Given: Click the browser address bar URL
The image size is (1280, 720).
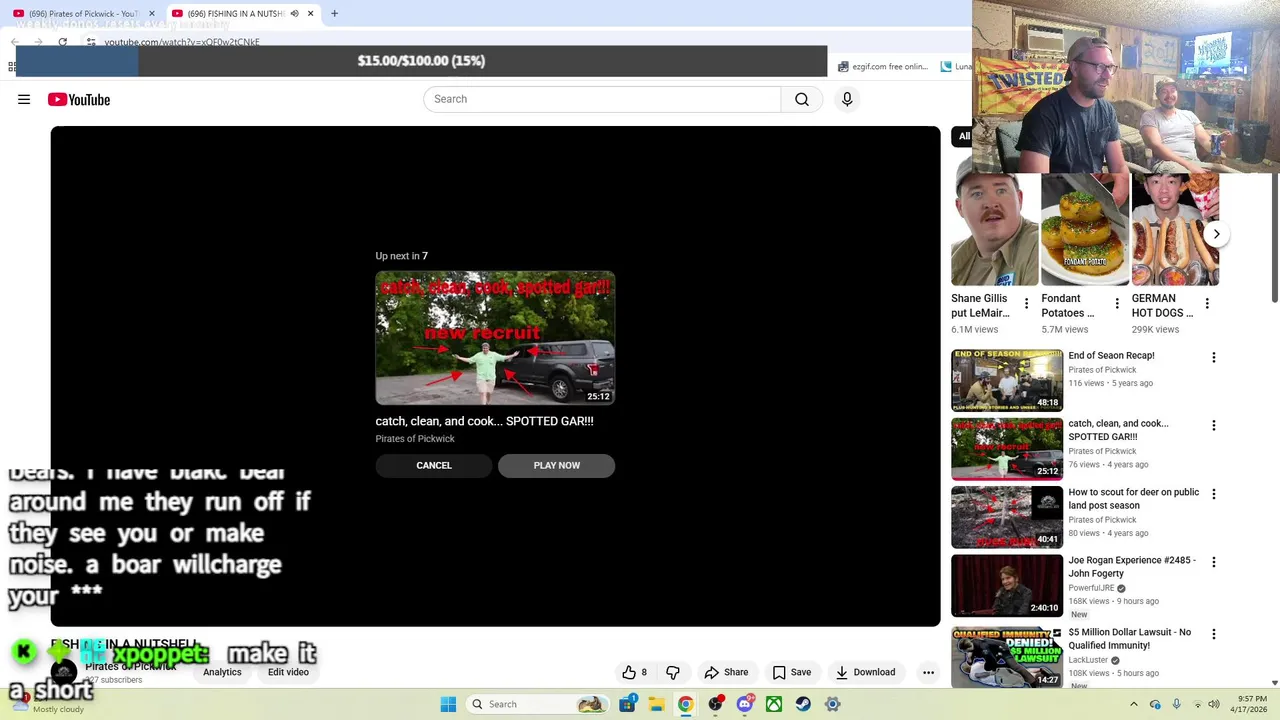Looking at the screenshot, I should 182,42.
